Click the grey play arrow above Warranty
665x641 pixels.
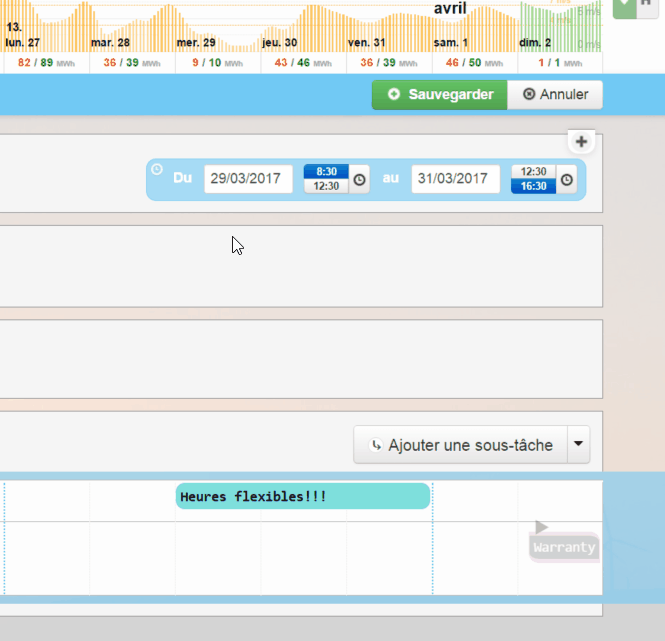(541, 527)
